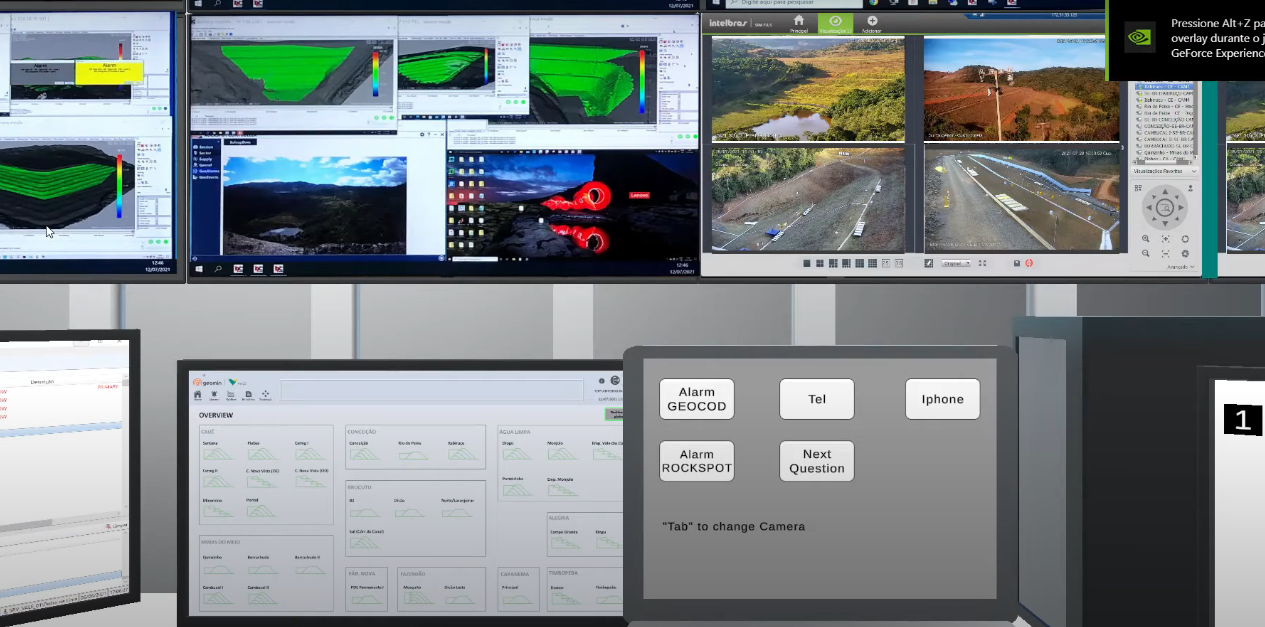Select the red hillside pole camera feed

pos(1020,89)
